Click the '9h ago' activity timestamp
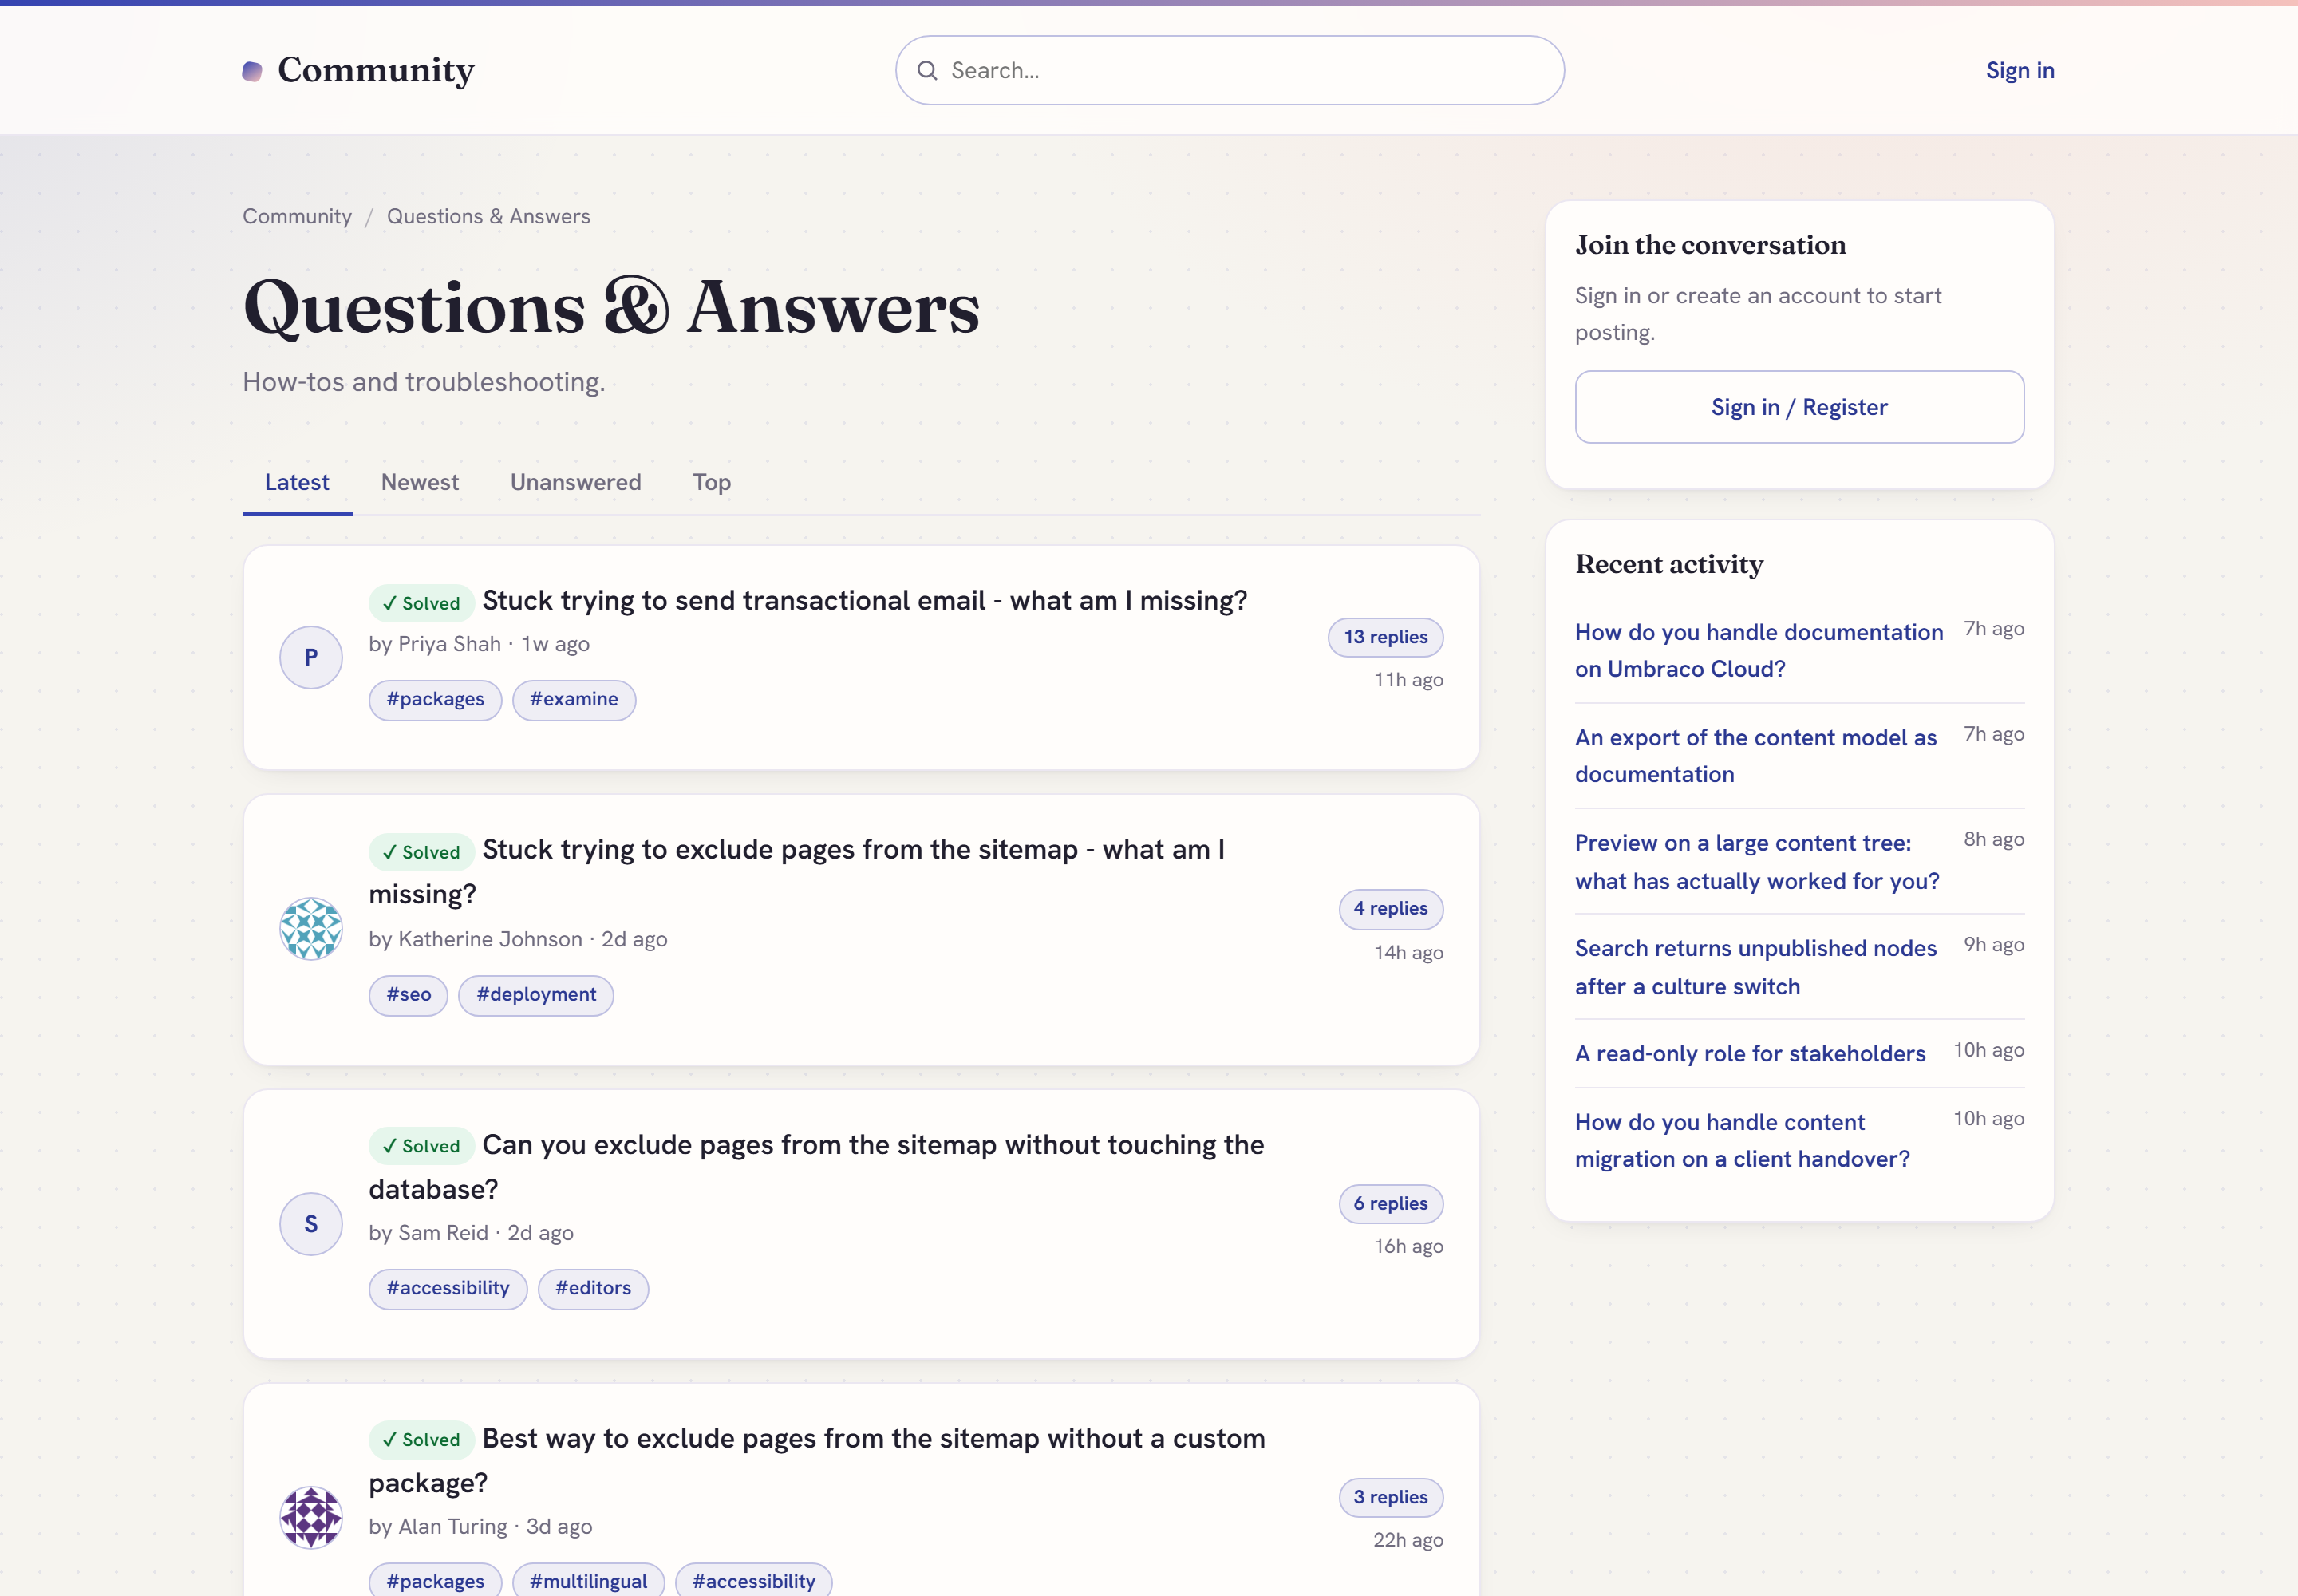 pos(1993,945)
